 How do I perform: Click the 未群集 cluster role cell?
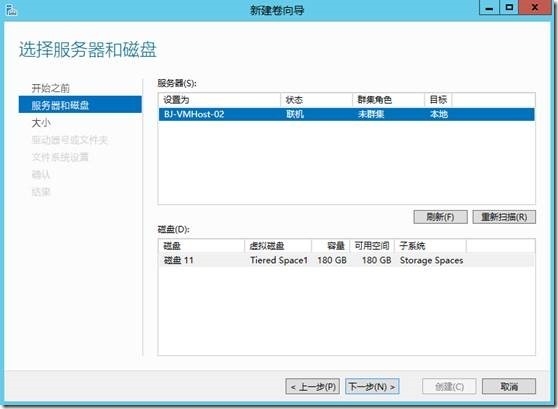371,114
